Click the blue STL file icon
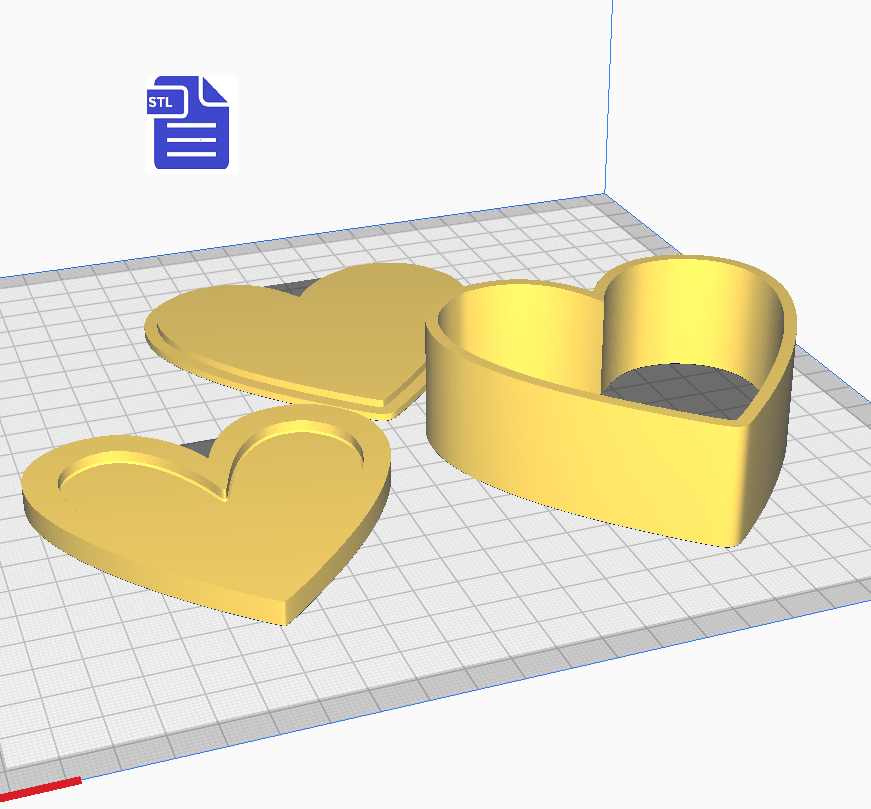 point(191,123)
